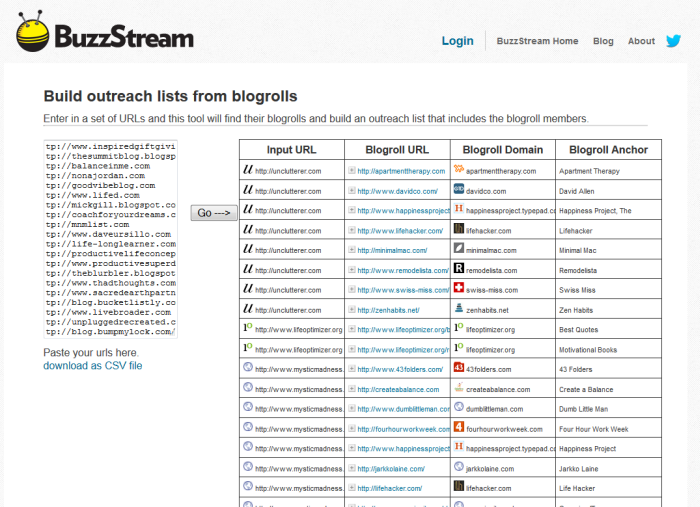Image resolution: width=700 pixels, height=507 pixels.
Task: Click the Blogroll URL column header
Action: (397, 150)
